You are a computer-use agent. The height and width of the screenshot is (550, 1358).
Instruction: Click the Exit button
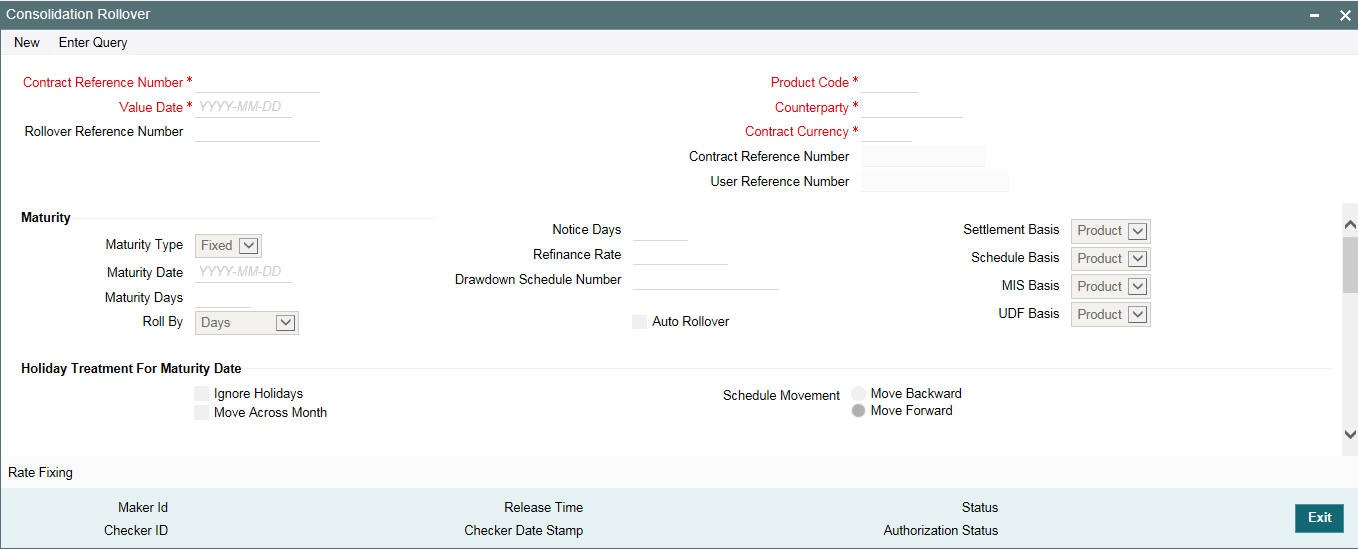[1320, 518]
